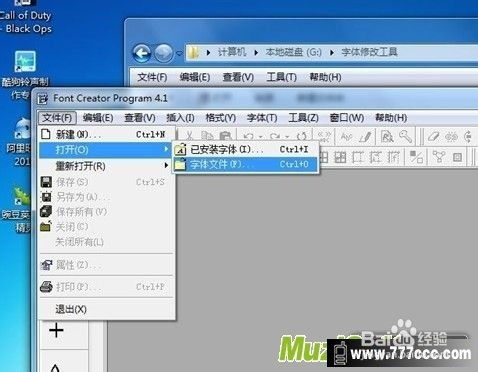The image size is (478, 372).
Task: Click the Repeat circular arrow icon
Action: [x=302, y=136]
